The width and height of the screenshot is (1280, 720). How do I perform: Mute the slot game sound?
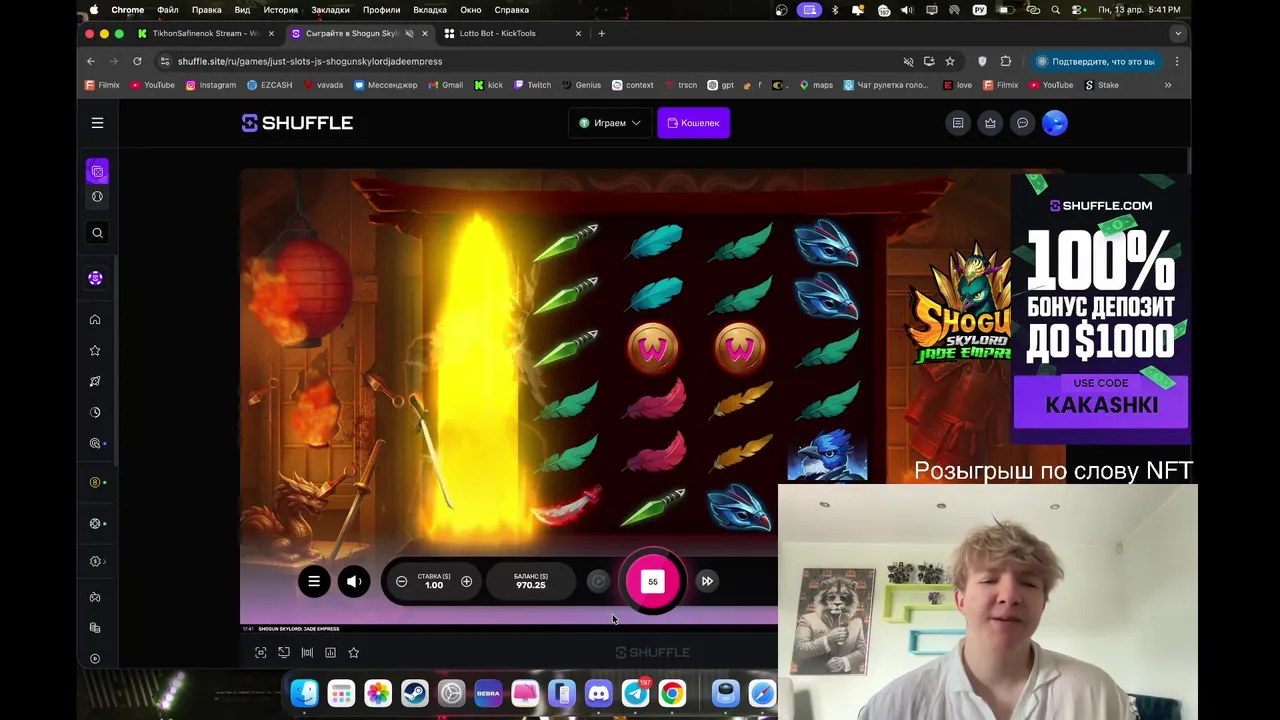pos(353,581)
